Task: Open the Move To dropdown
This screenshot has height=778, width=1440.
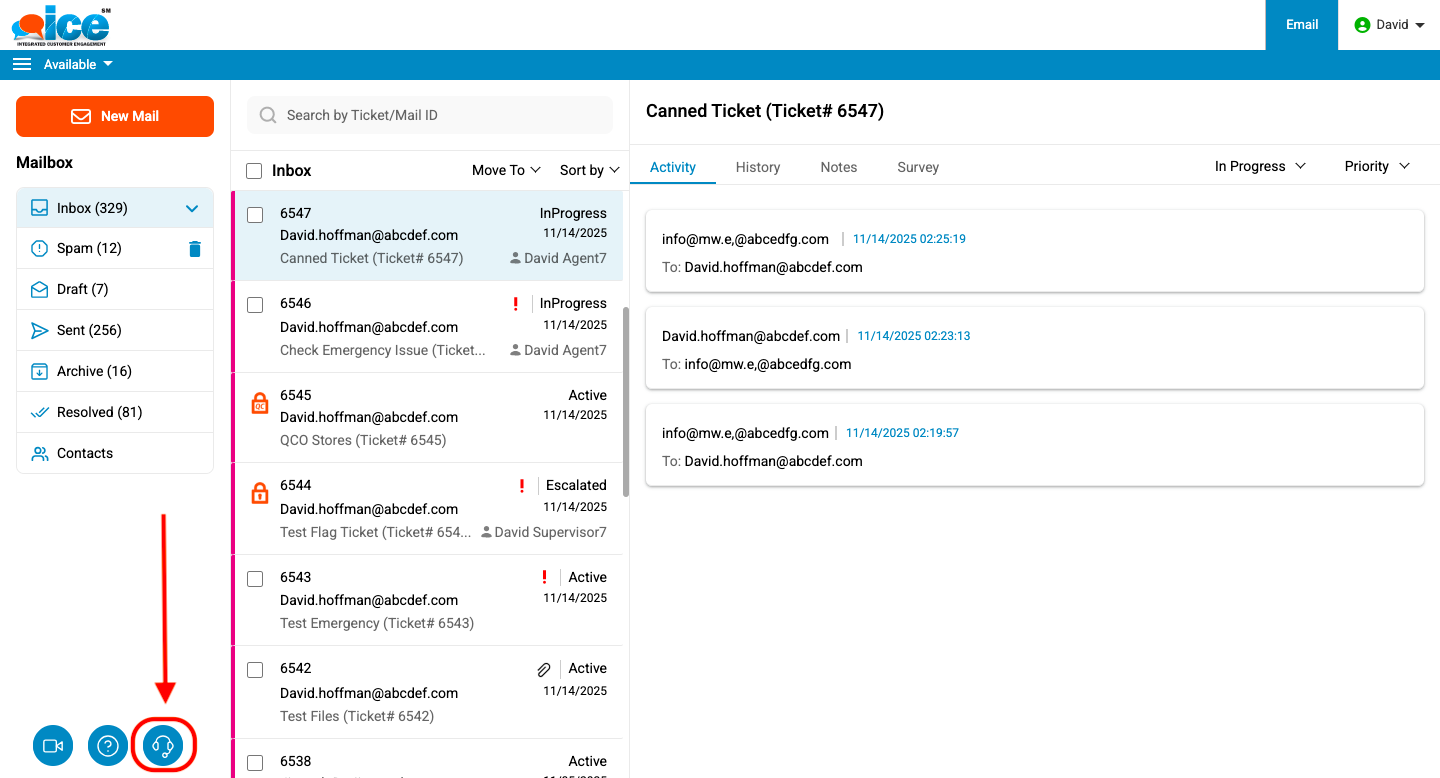Action: [506, 170]
